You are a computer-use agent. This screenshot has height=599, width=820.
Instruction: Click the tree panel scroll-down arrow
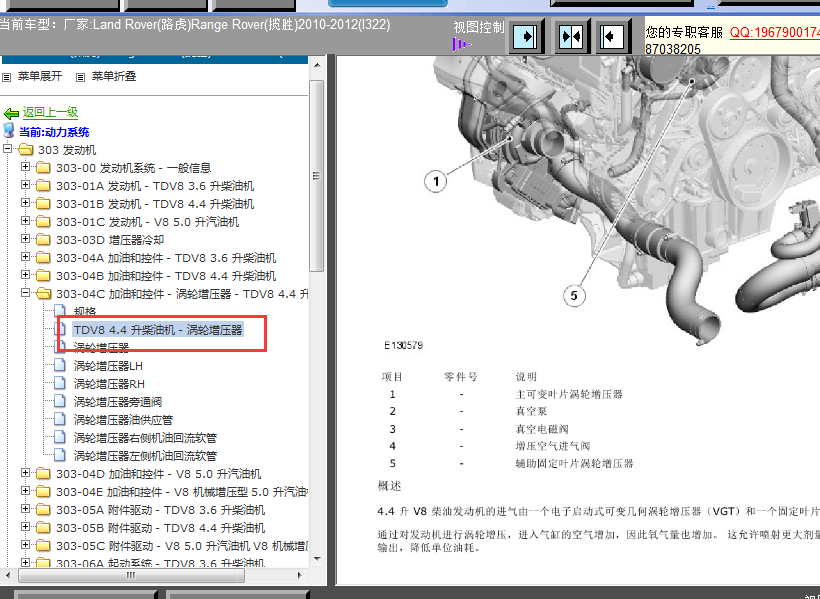tap(317, 558)
